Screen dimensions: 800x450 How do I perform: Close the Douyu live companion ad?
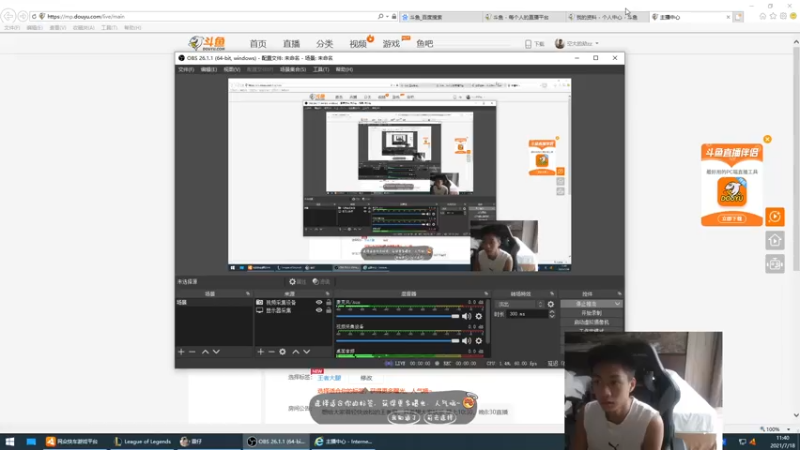coord(767,139)
